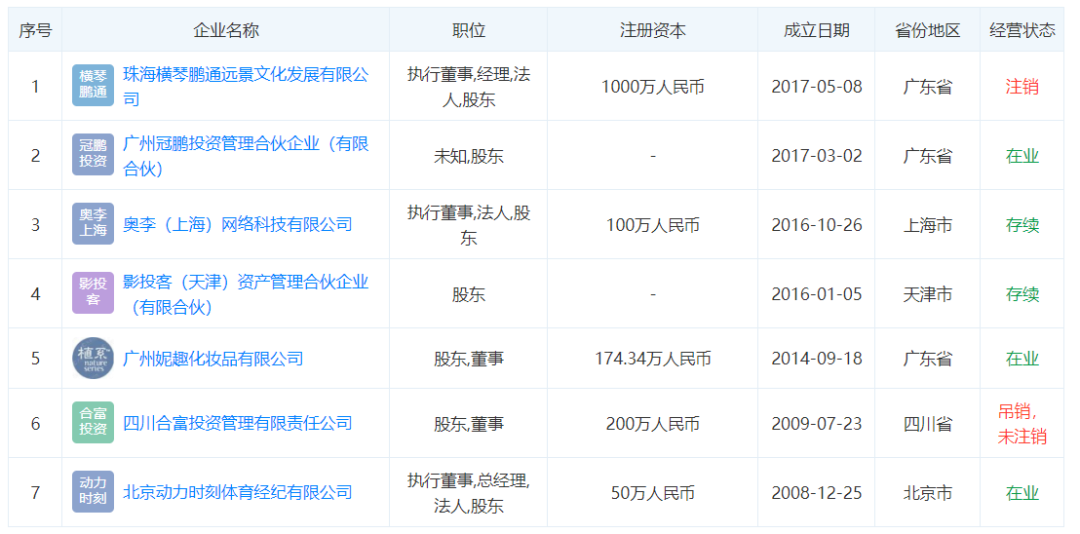
Task: Click the 省份地区 column header
Action: click(x=927, y=30)
